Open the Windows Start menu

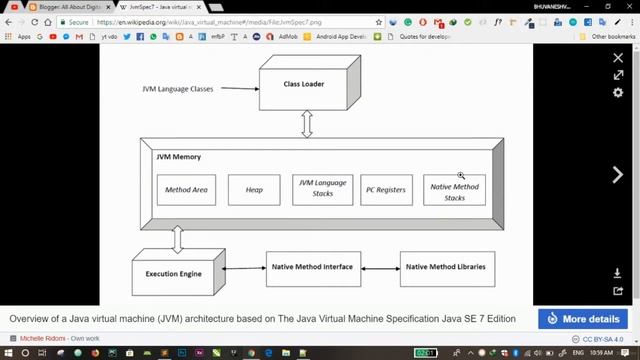click(8, 353)
